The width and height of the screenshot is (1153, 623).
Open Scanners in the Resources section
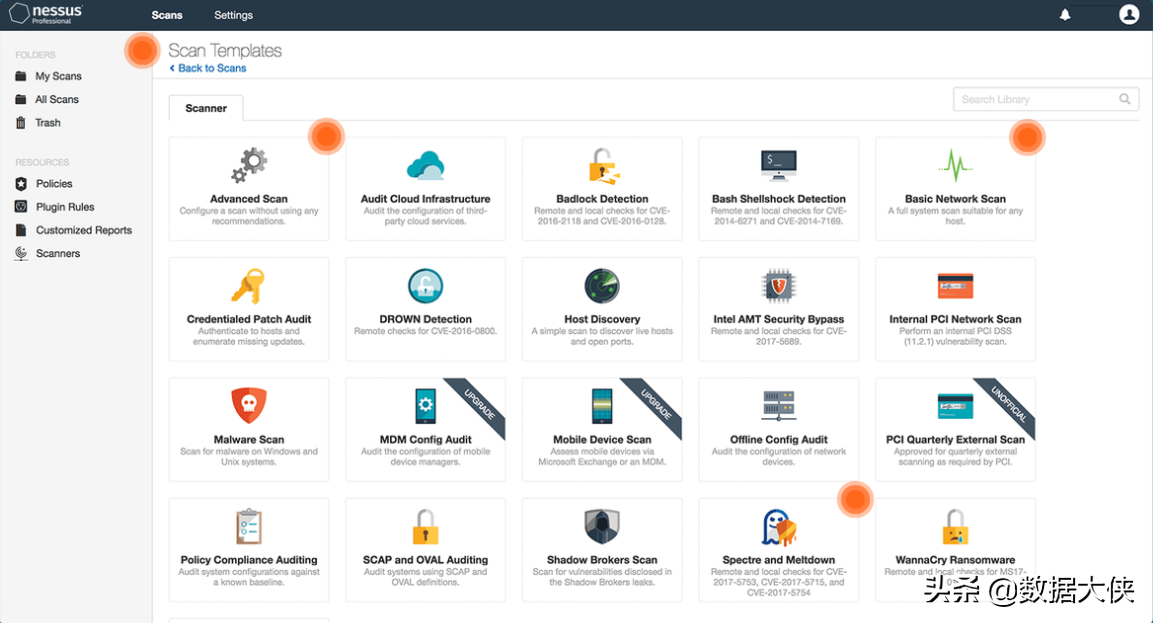[x=58, y=254]
